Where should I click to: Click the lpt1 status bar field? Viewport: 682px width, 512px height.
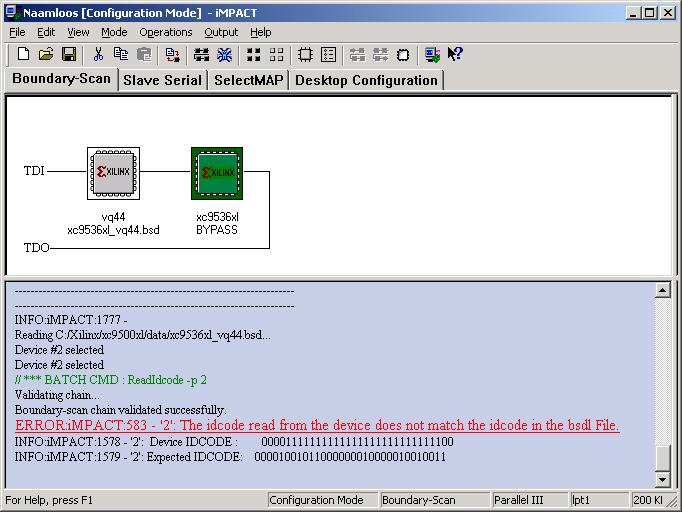[599, 500]
